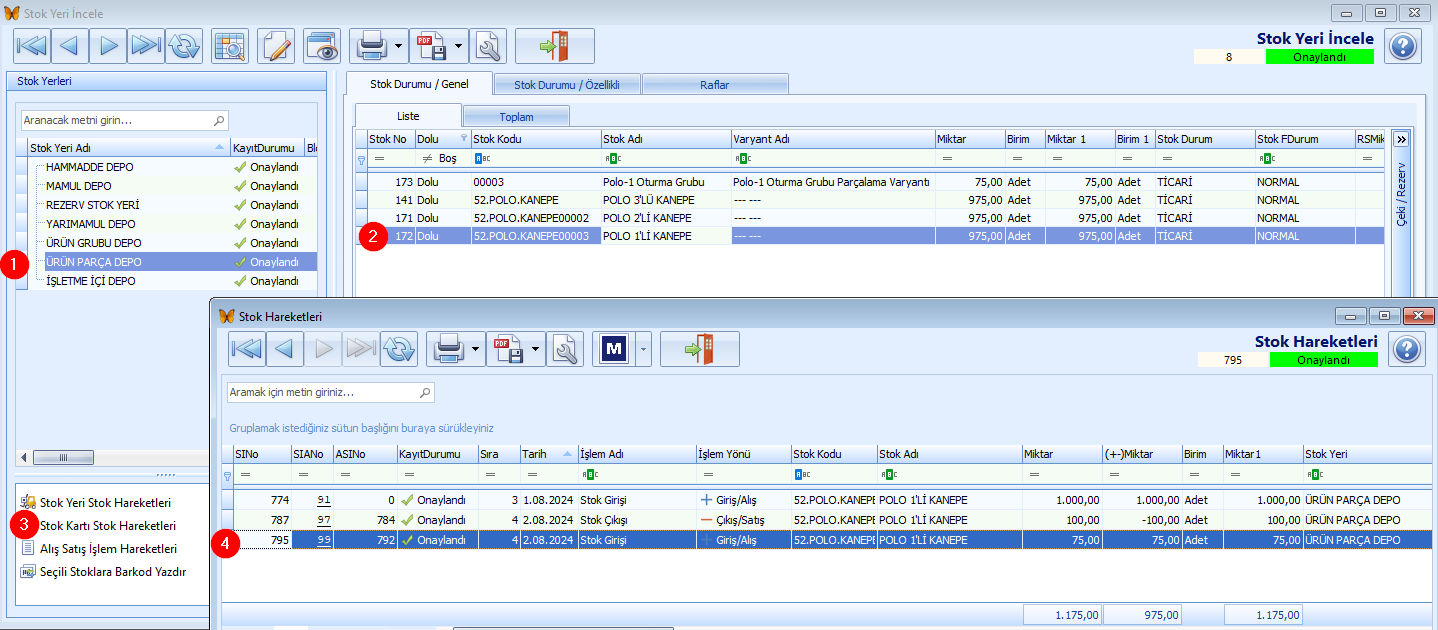Switch to Stok Durumu / Genel tab
The width and height of the screenshot is (1438, 630).
[419, 84]
